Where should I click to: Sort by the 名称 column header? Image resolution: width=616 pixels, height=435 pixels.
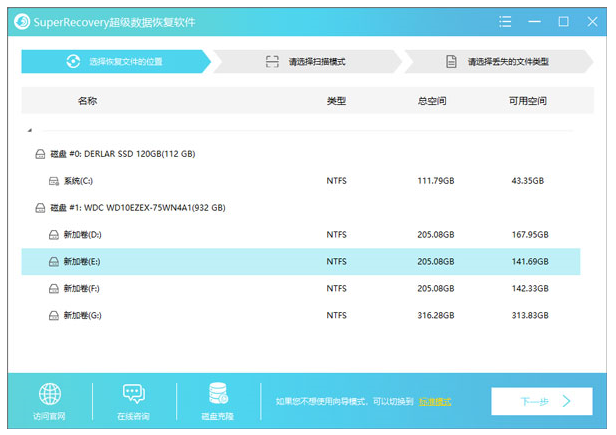pyautogui.click(x=87, y=101)
